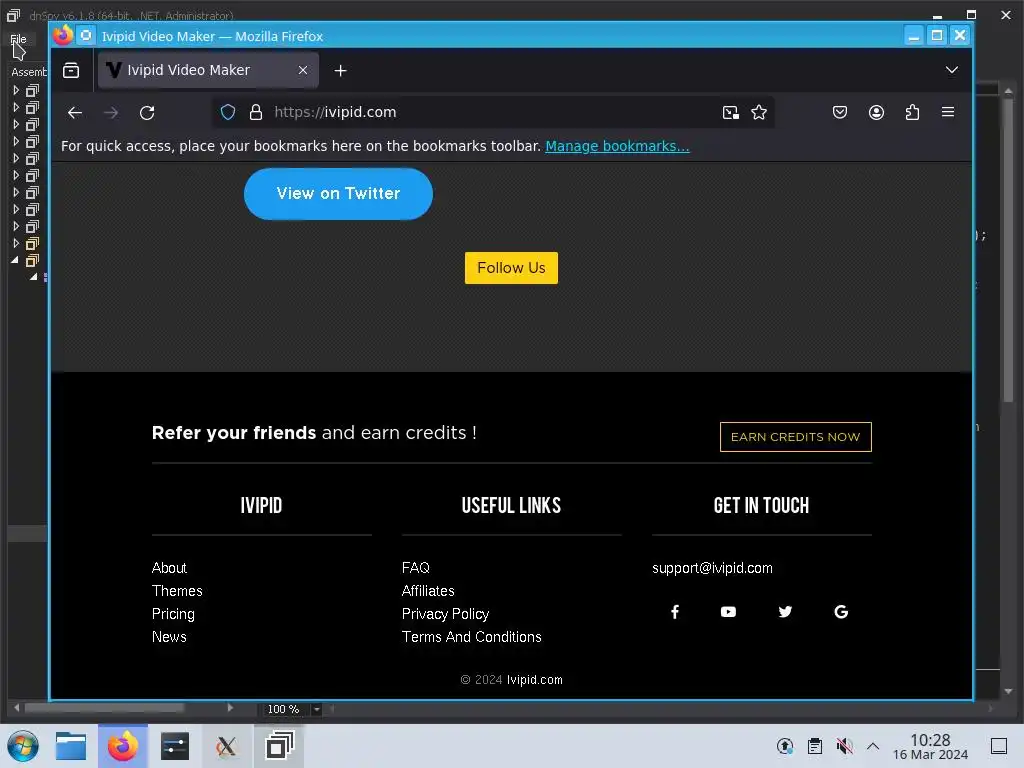Open Ivipid Twitter bird icon in footer
The width and height of the screenshot is (1024, 768).
(785, 611)
